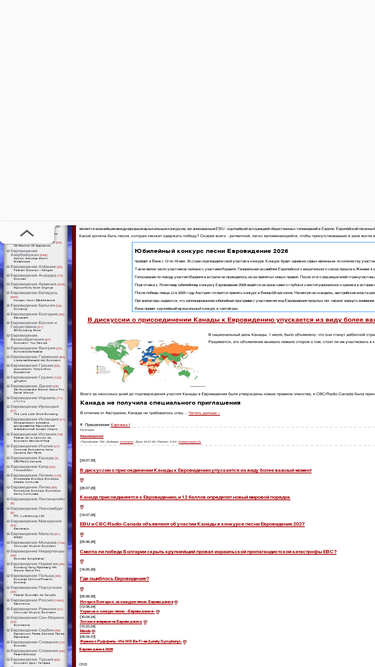Open the Евровидение Мальта sidebar category
The height and width of the screenshot is (667, 375).
32,533
